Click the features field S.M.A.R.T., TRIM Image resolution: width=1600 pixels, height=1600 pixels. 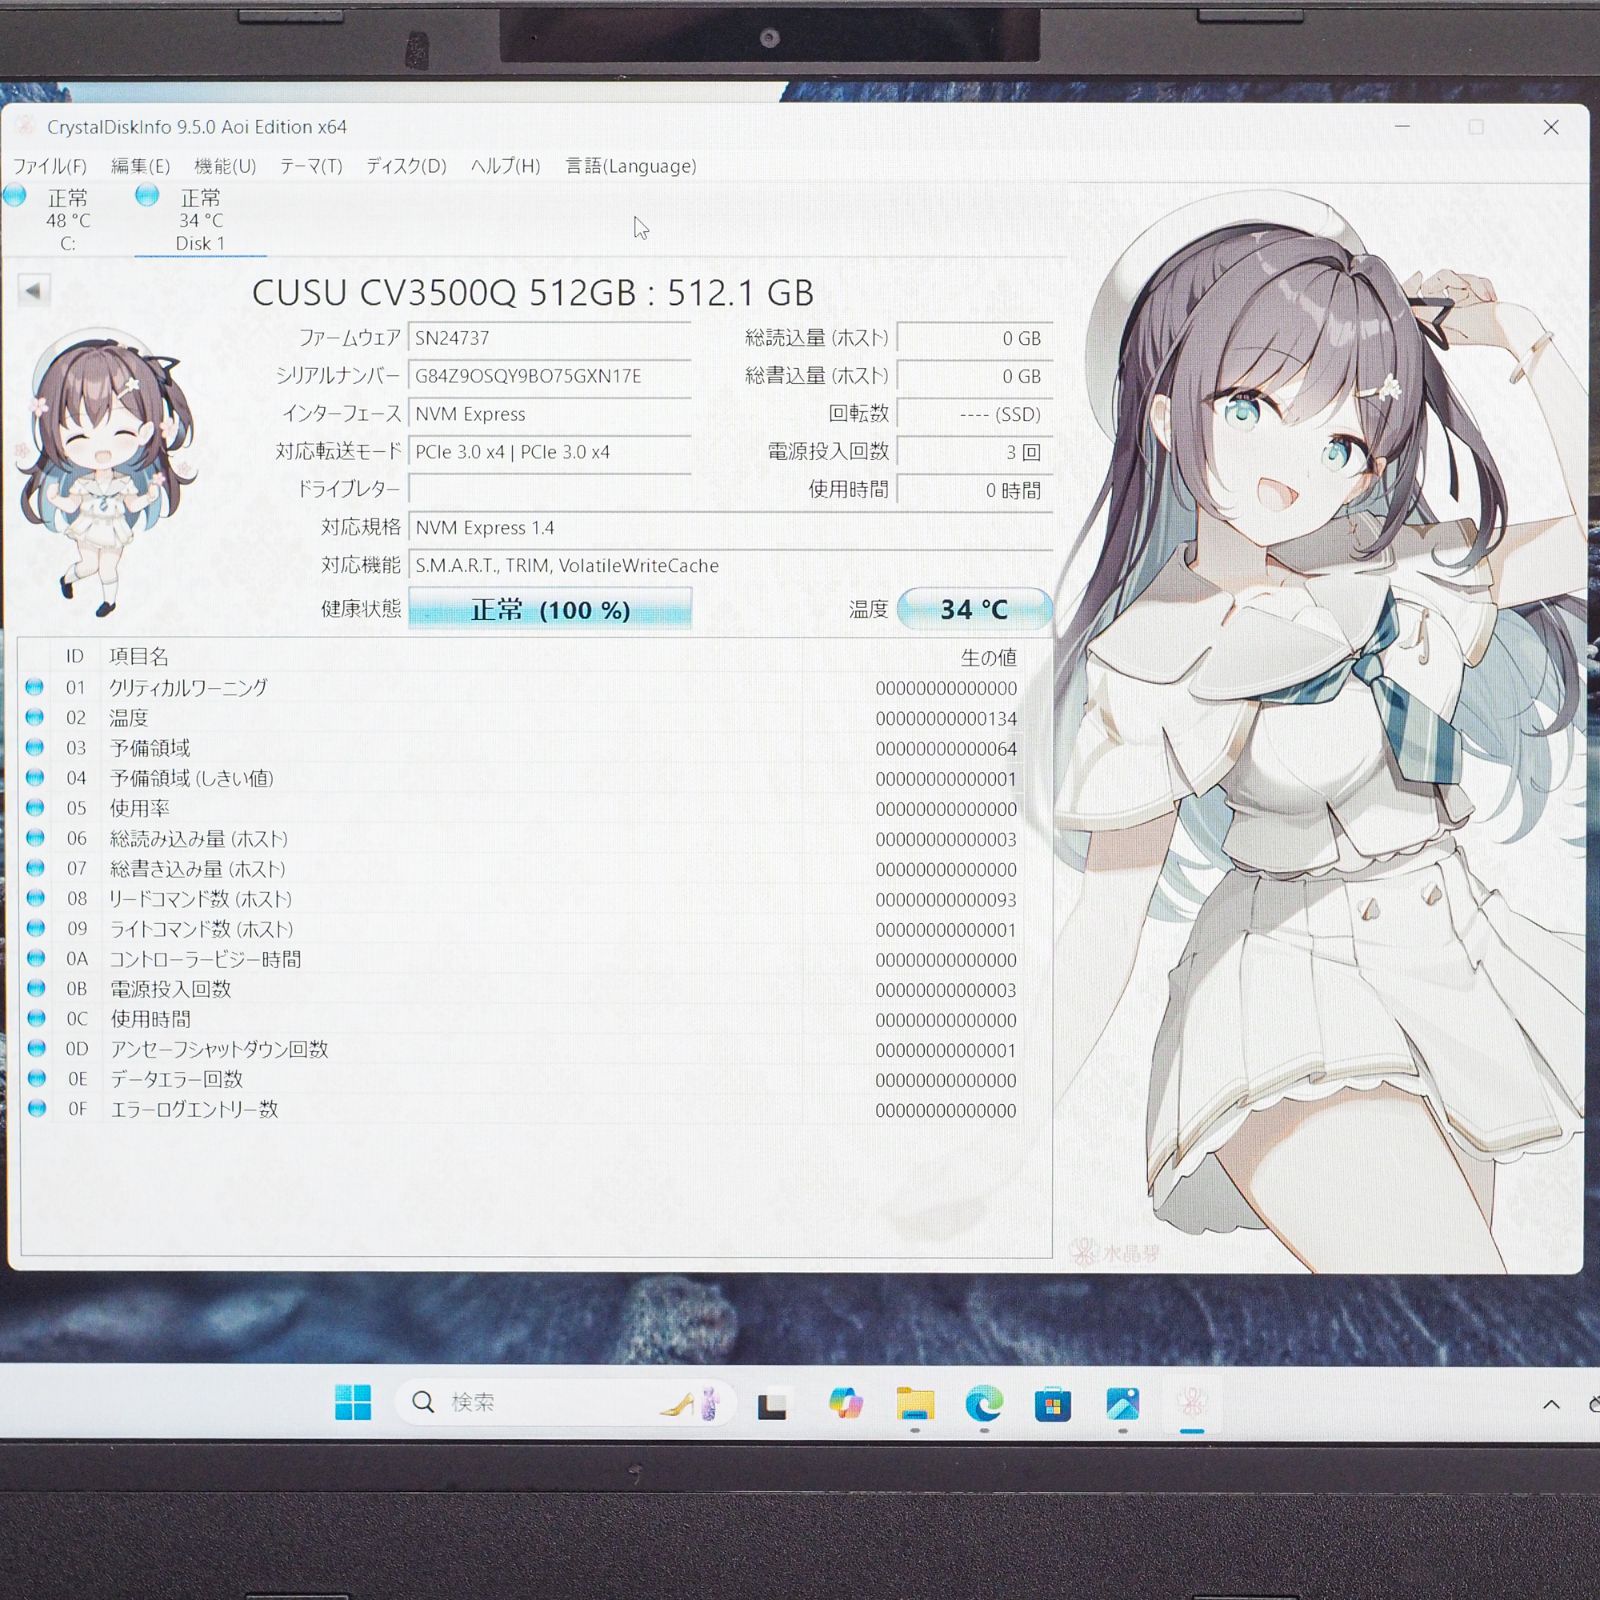[x=730, y=565]
